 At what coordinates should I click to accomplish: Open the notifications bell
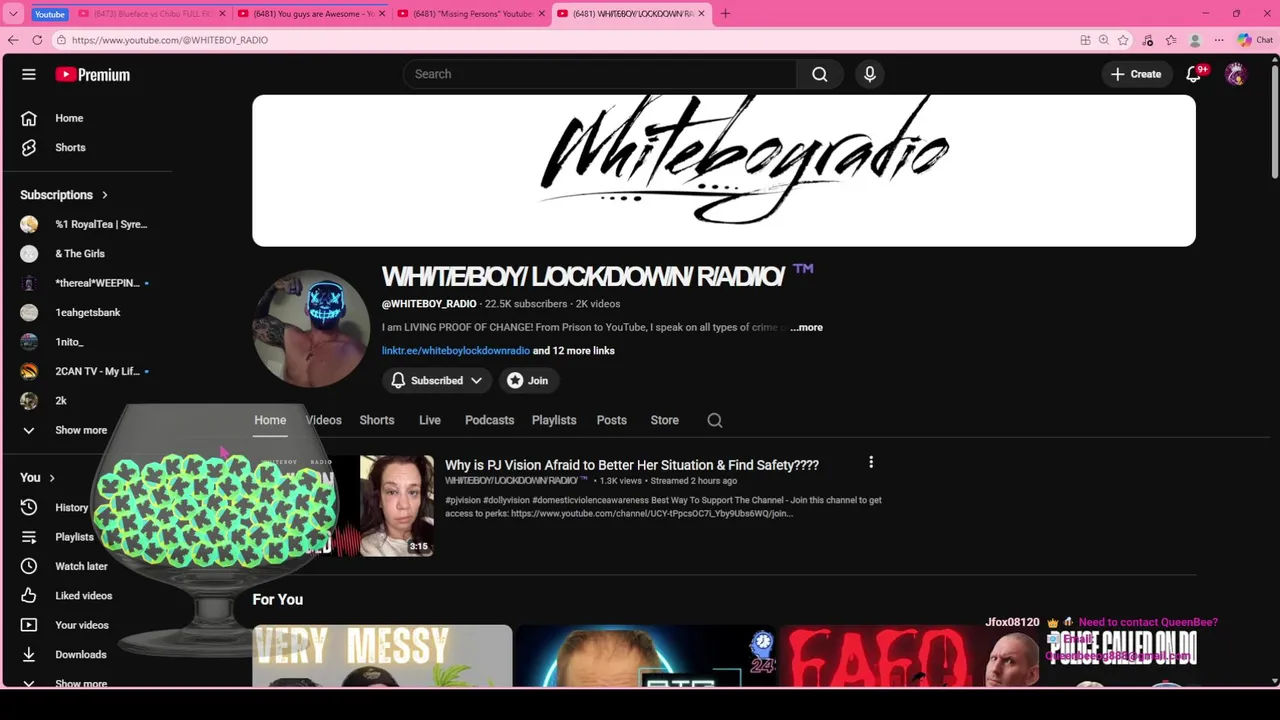[x=1194, y=74]
